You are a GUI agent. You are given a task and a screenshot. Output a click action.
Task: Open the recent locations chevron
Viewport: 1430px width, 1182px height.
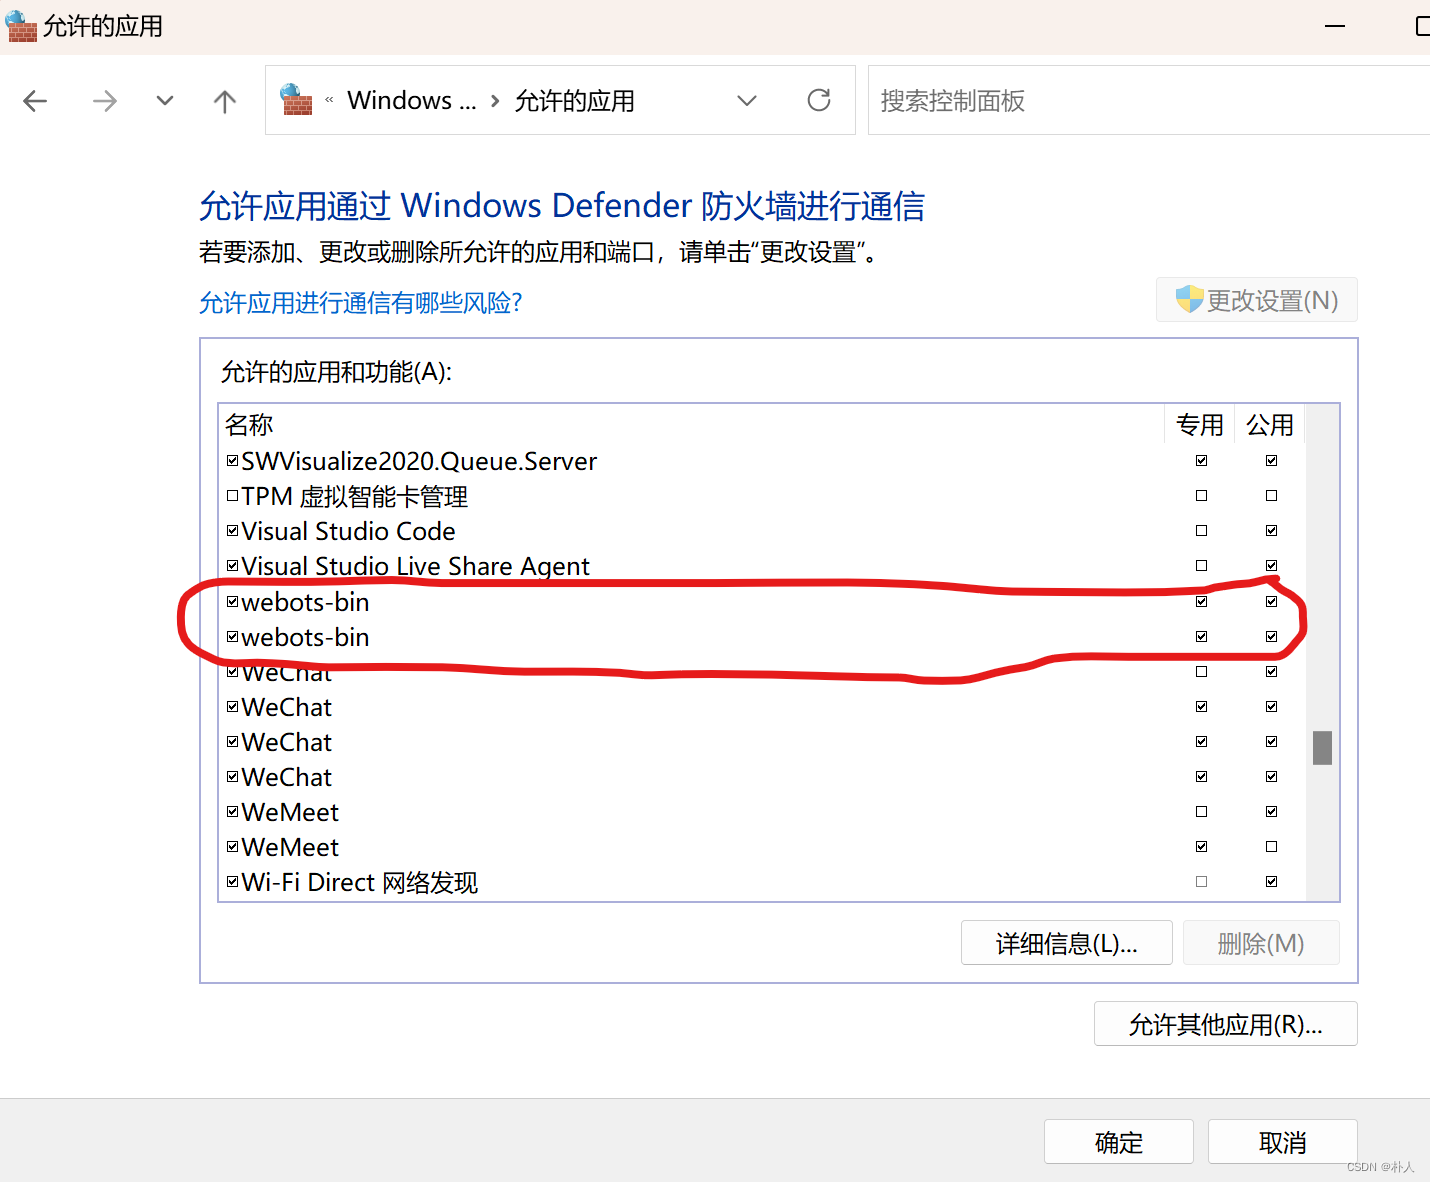pyautogui.click(x=165, y=101)
